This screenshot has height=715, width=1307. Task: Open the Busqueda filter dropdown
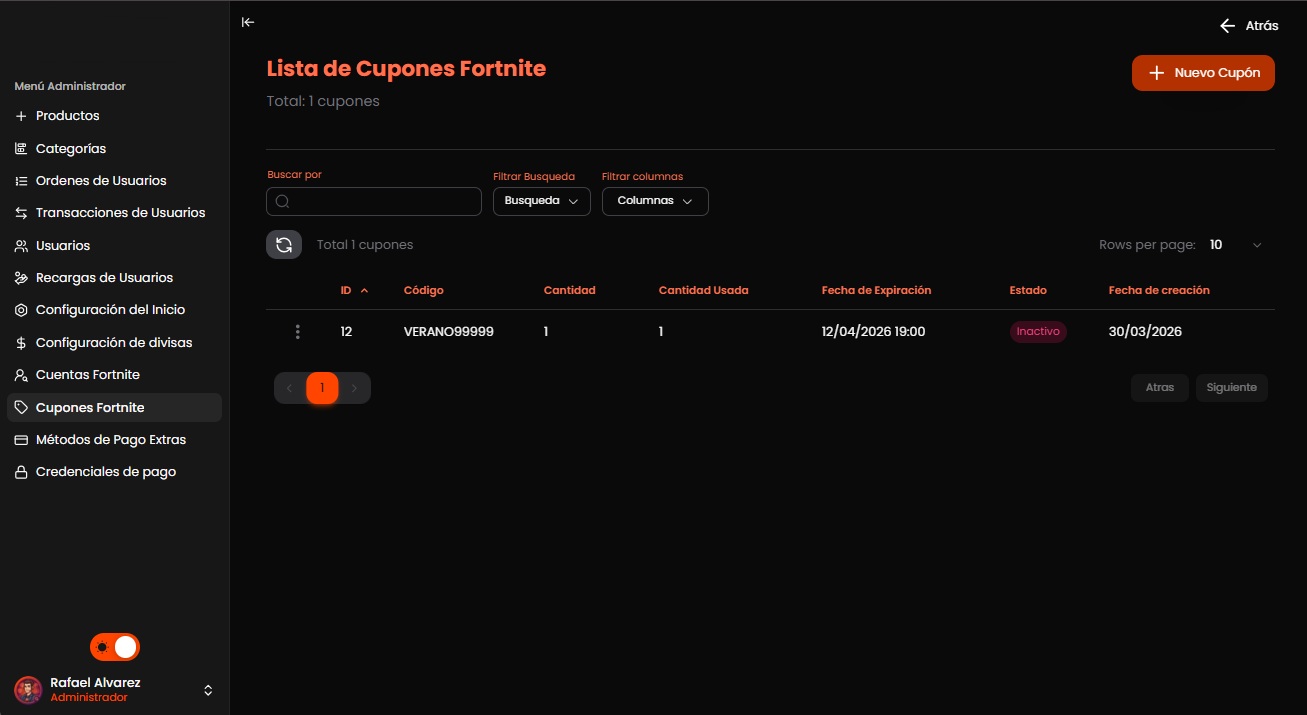[542, 201]
